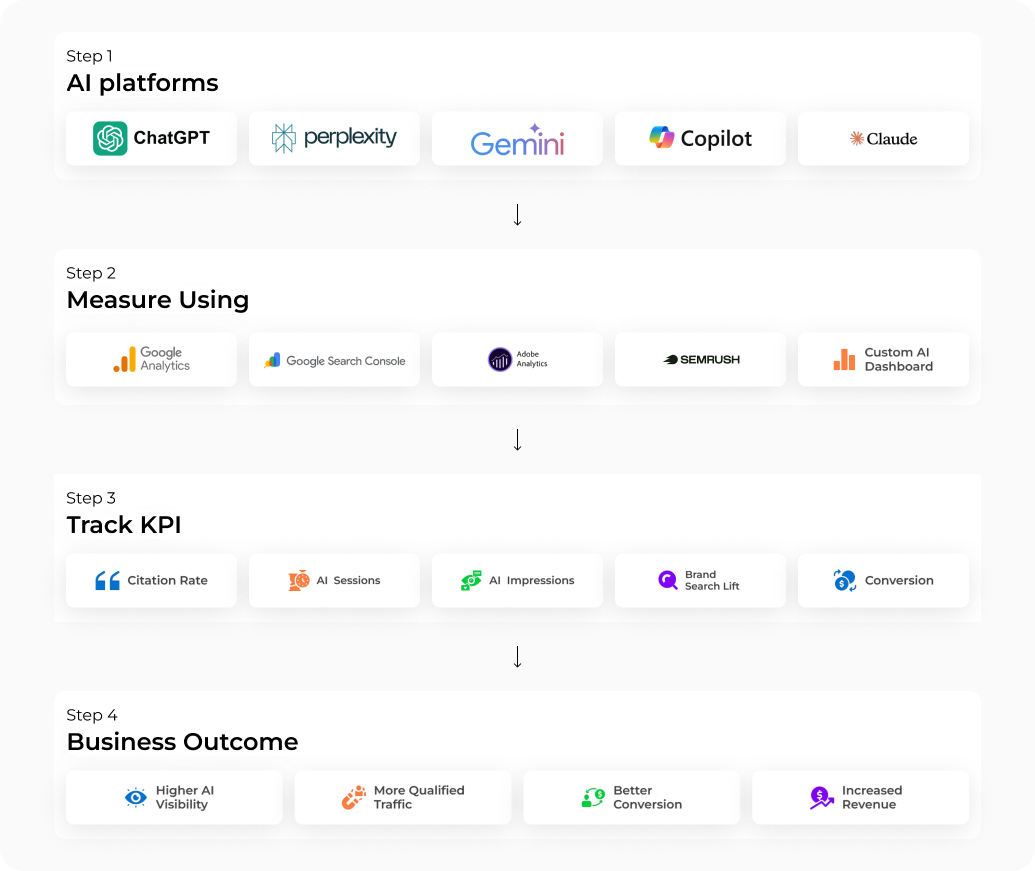Click the Better Conversion person-dollar icon
The image size is (1035, 871).
pos(593,798)
